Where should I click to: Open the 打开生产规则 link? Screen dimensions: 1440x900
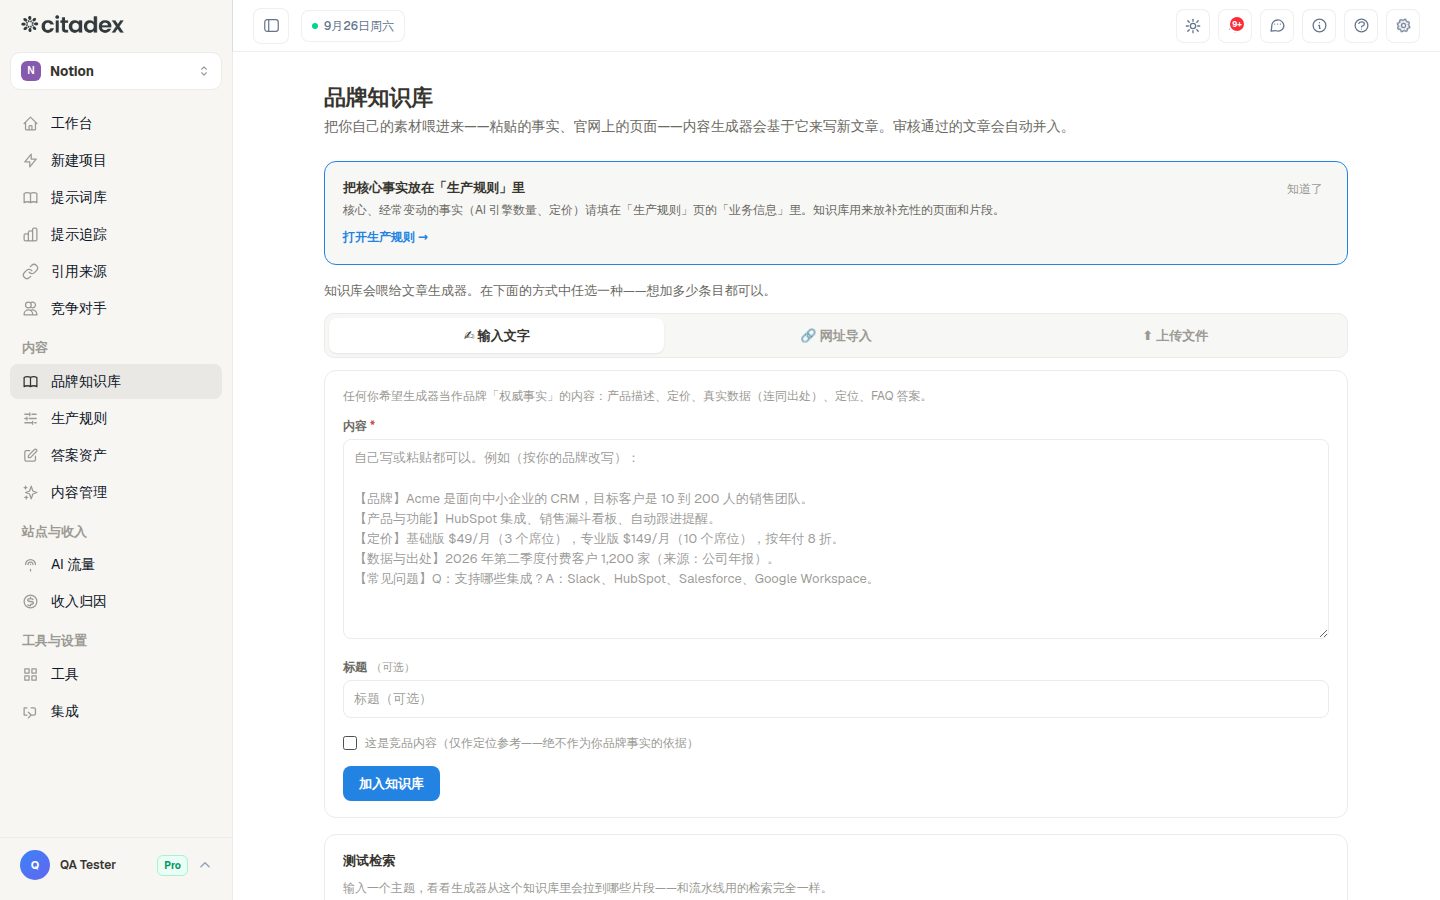coord(385,237)
